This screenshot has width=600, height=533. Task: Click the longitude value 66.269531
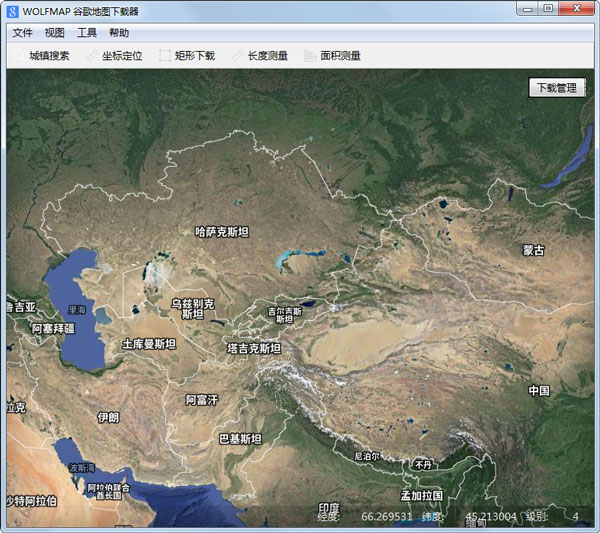[386, 517]
